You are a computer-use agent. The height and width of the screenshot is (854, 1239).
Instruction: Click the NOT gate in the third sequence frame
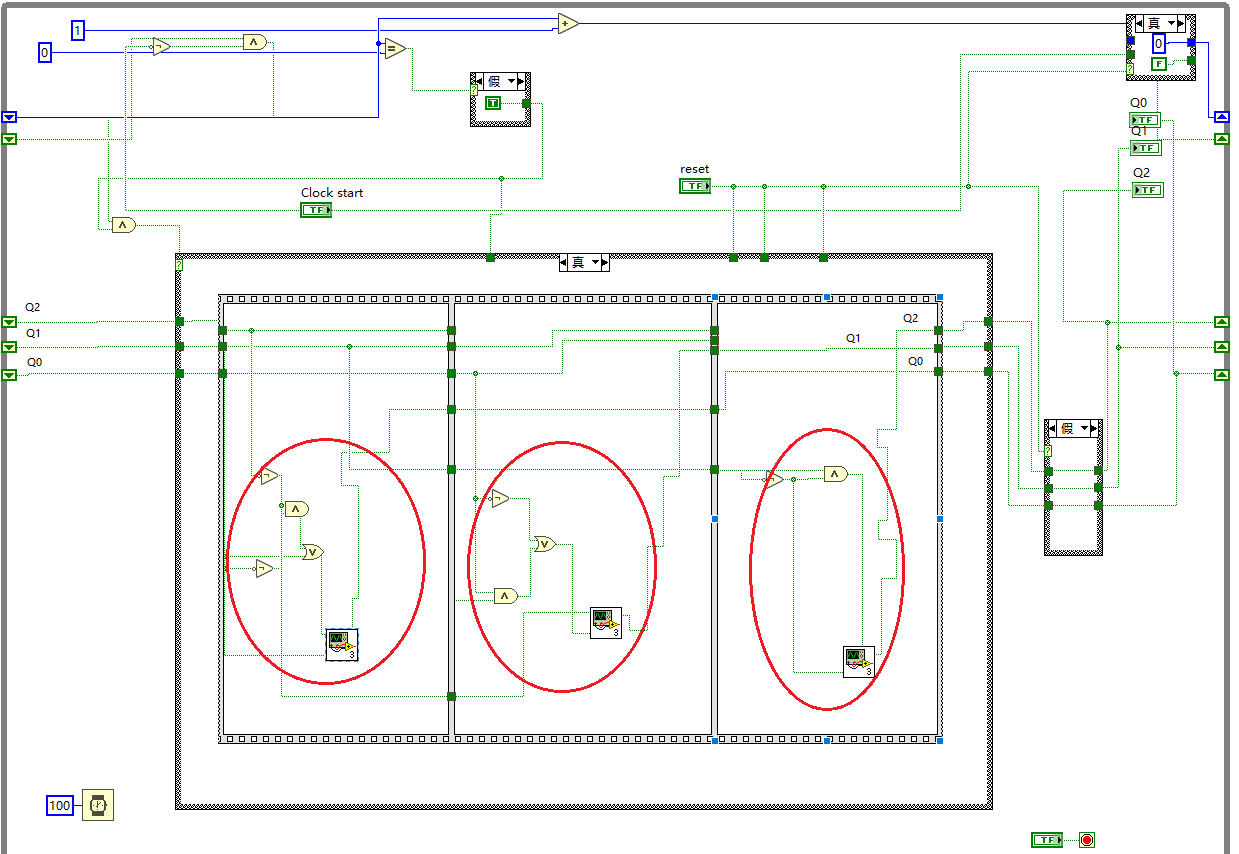click(771, 478)
